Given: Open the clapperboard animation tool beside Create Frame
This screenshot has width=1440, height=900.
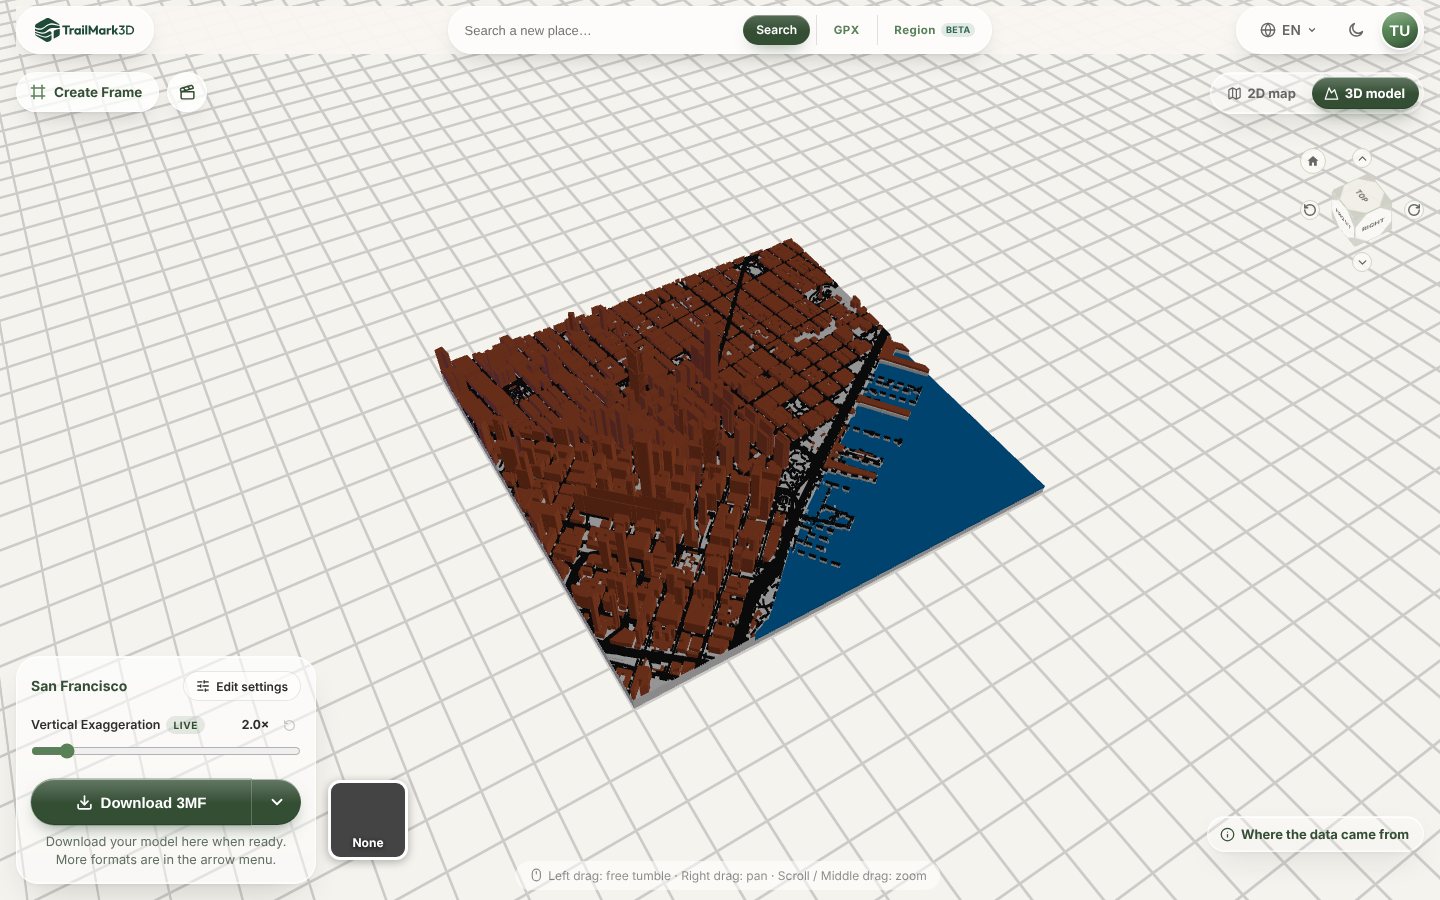Looking at the screenshot, I should tap(187, 92).
